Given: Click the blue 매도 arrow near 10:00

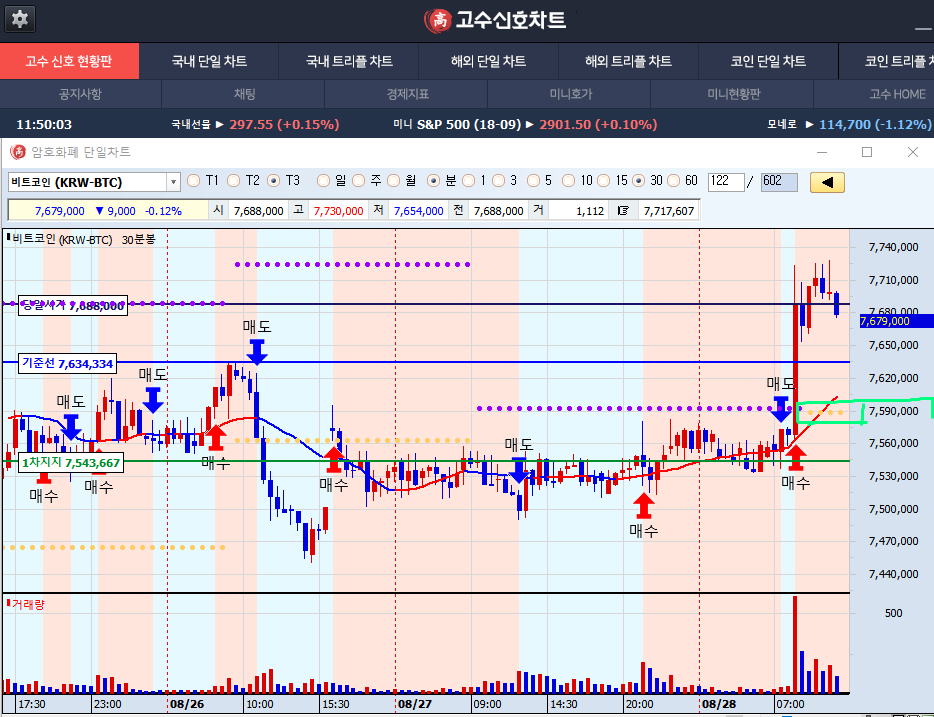Looking at the screenshot, I should coord(257,351).
